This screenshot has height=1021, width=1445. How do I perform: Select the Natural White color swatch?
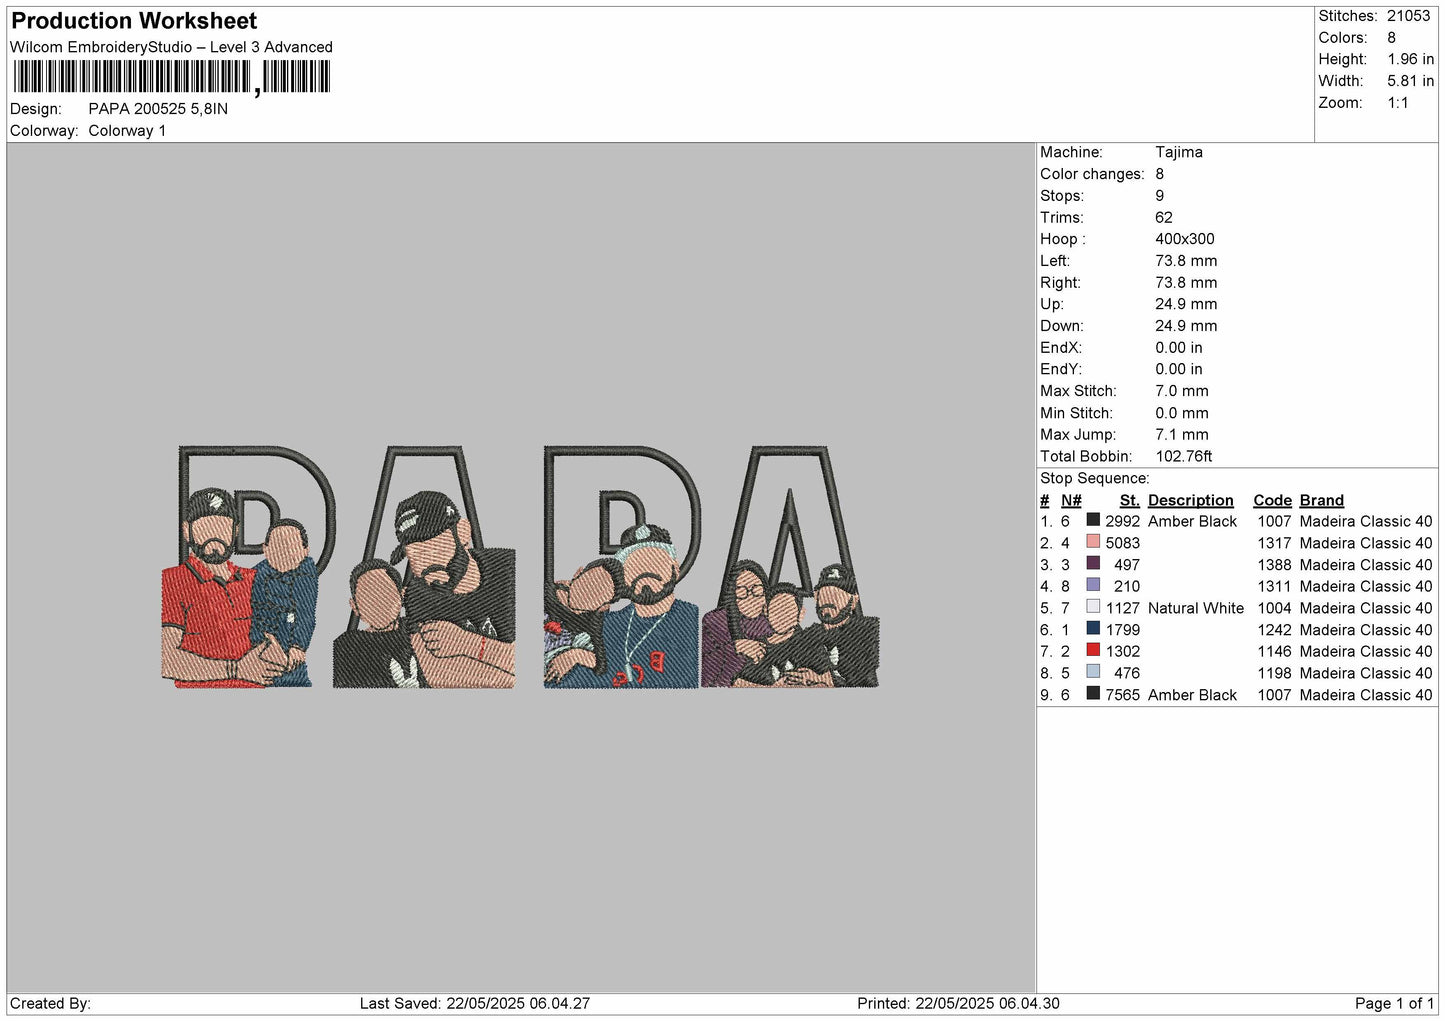pyautogui.click(x=1093, y=607)
